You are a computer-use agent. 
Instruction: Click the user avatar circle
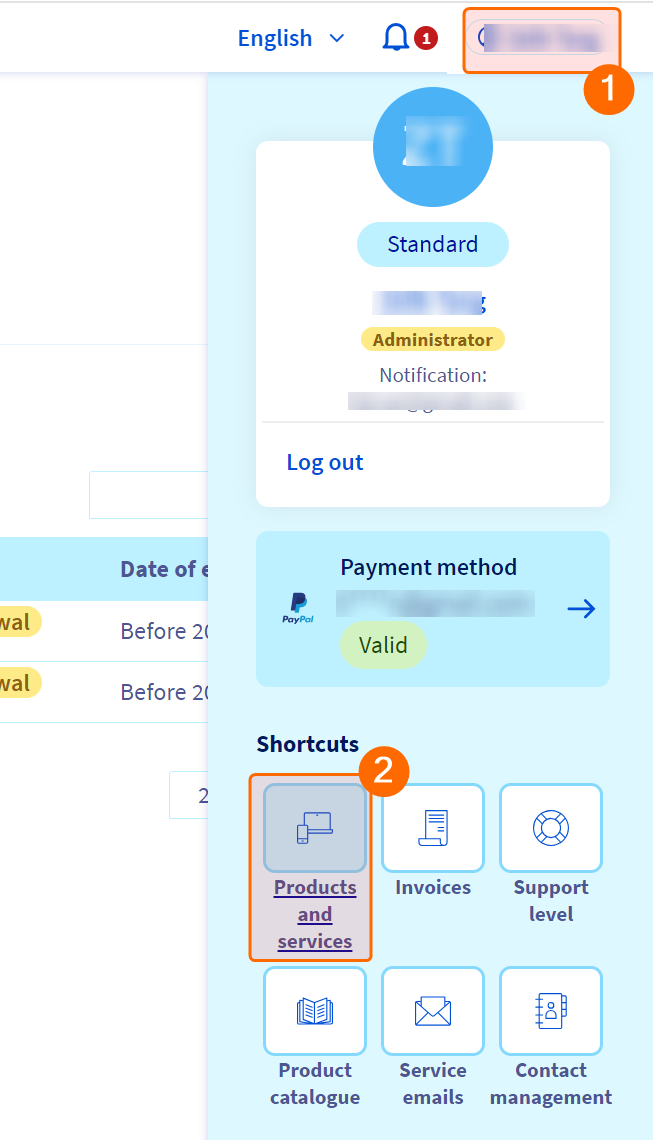tap(432, 146)
